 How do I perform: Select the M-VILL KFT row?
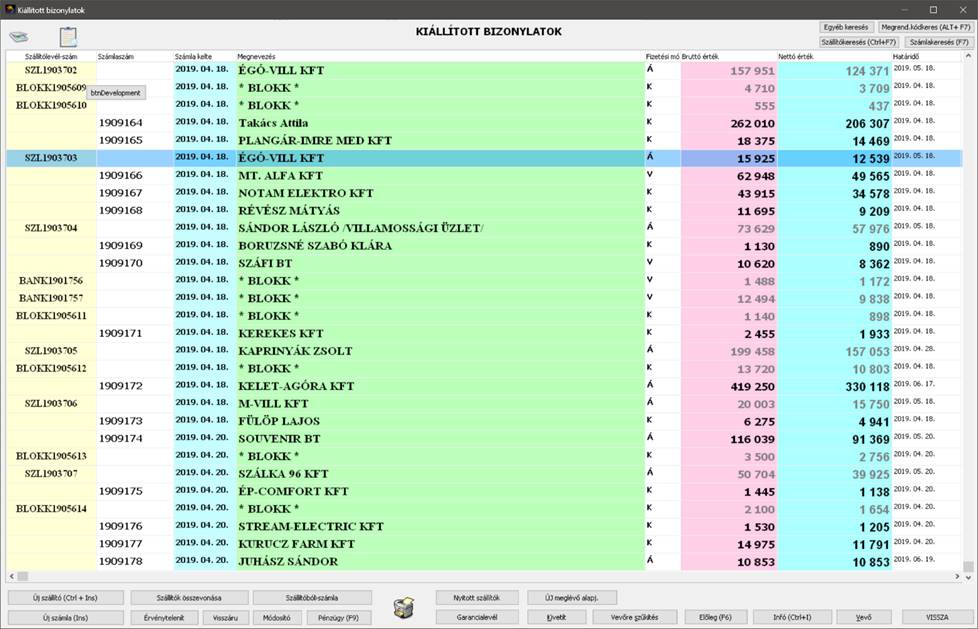pyautogui.click(x=484, y=403)
